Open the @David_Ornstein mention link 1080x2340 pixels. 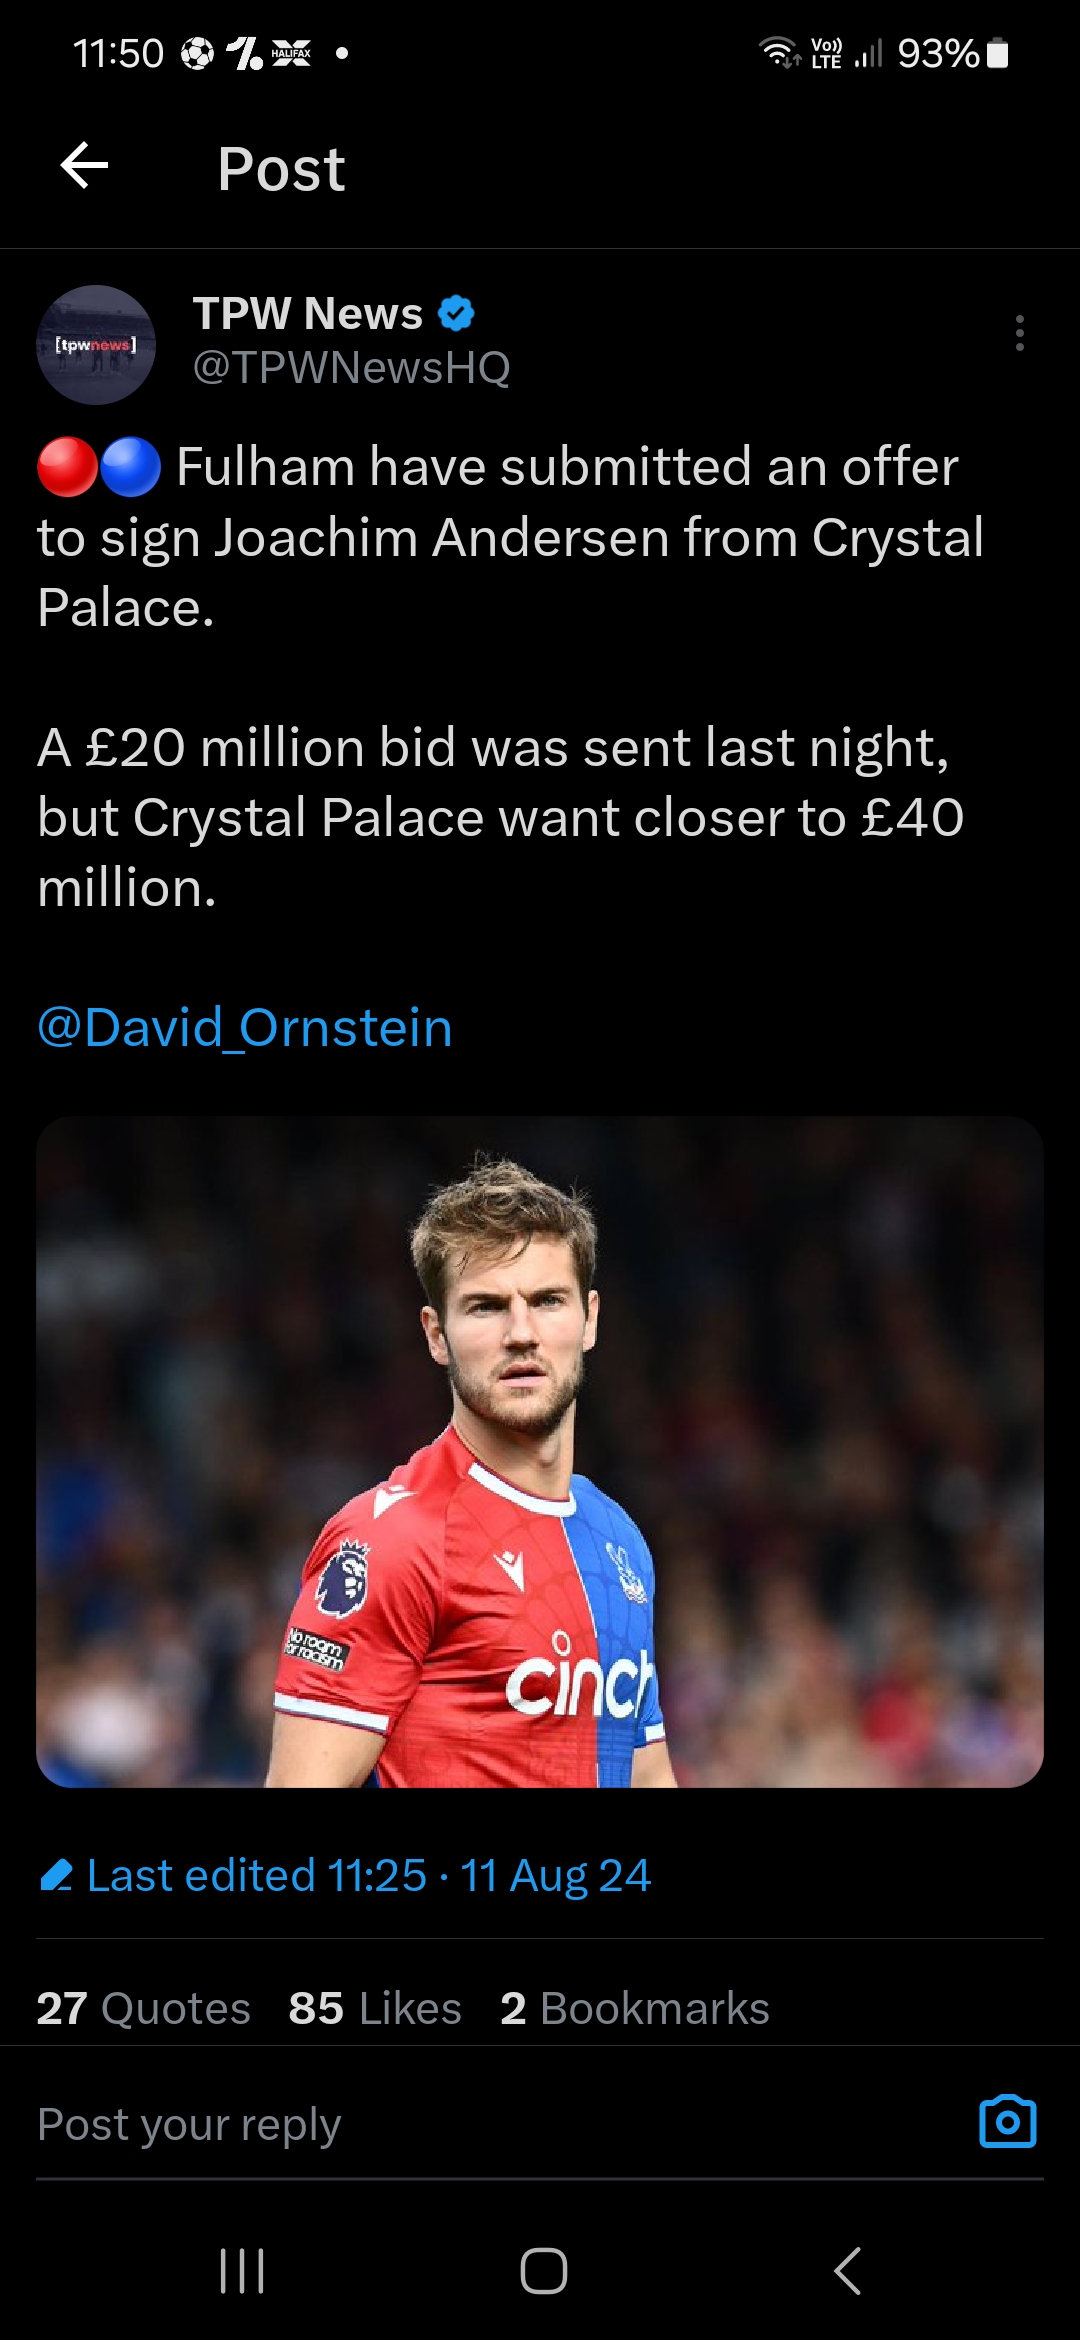point(245,1027)
